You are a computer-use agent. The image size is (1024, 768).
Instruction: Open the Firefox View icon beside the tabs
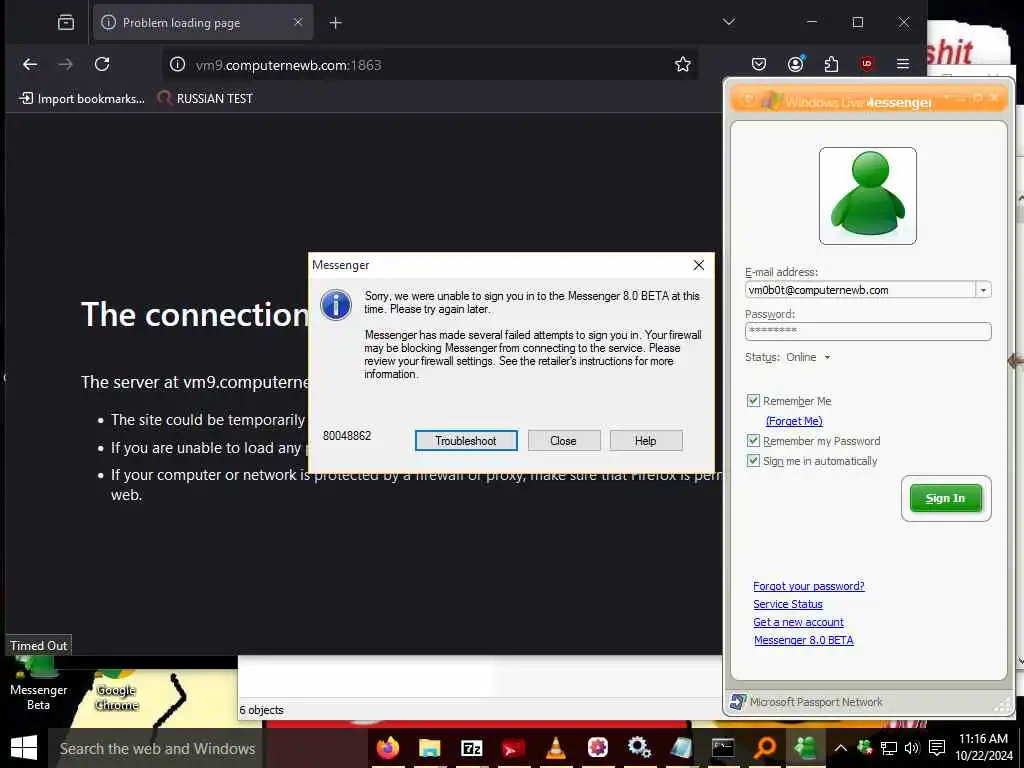pyautogui.click(x=66, y=23)
